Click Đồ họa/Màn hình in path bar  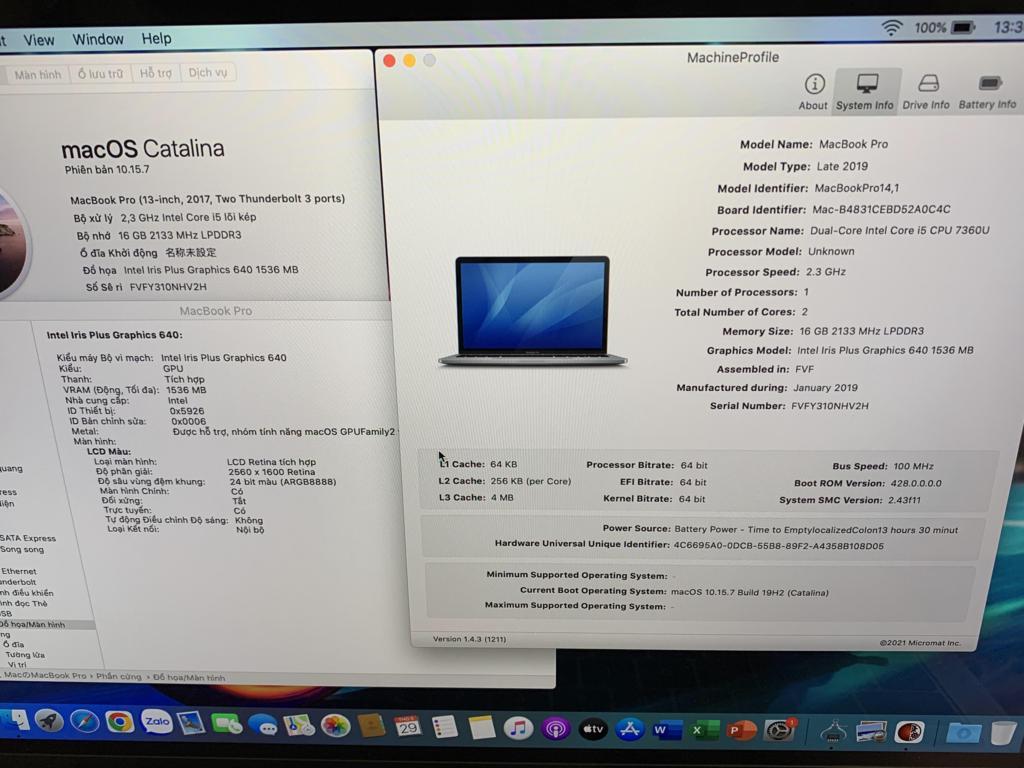click(189, 678)
